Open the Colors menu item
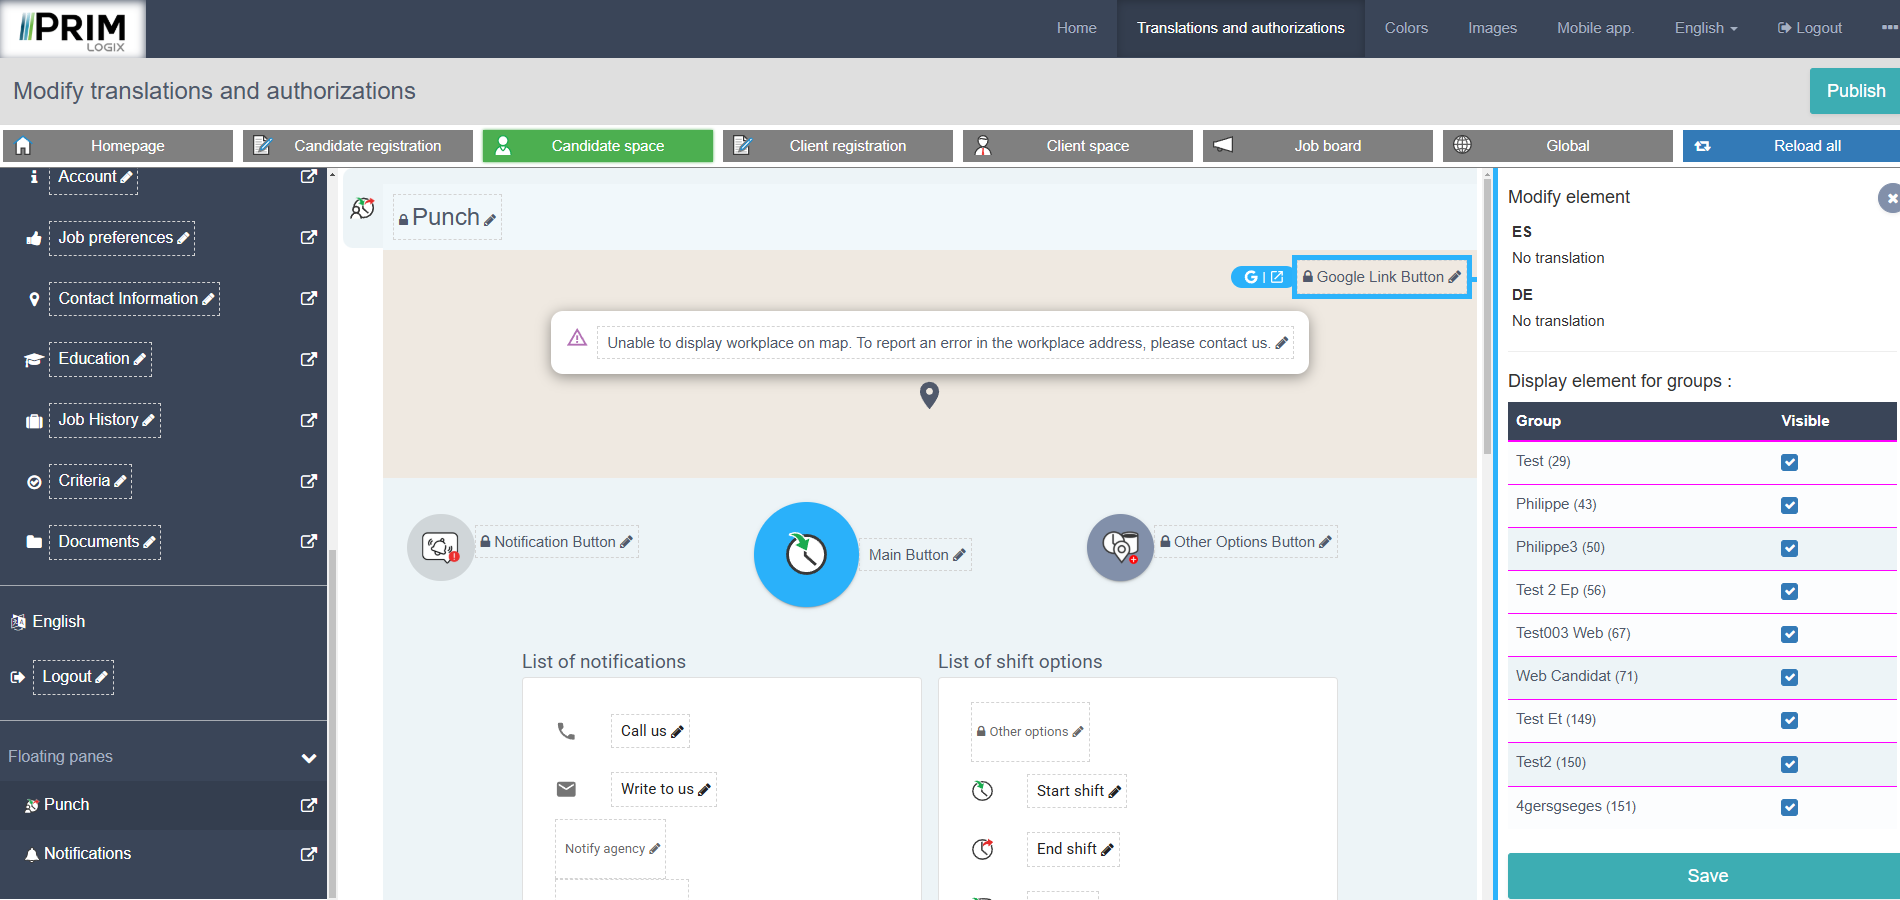Viewport: 1900px width, 900px height. coord(1405,28)
